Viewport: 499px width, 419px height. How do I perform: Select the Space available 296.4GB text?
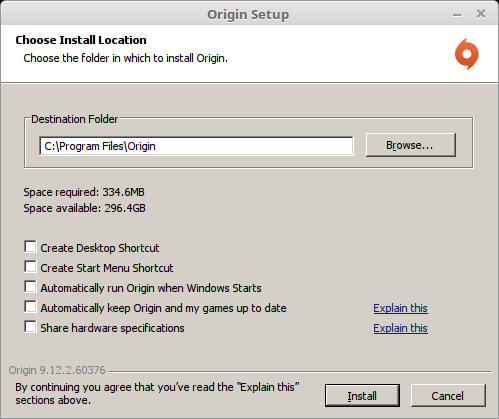tap(84, 208)
